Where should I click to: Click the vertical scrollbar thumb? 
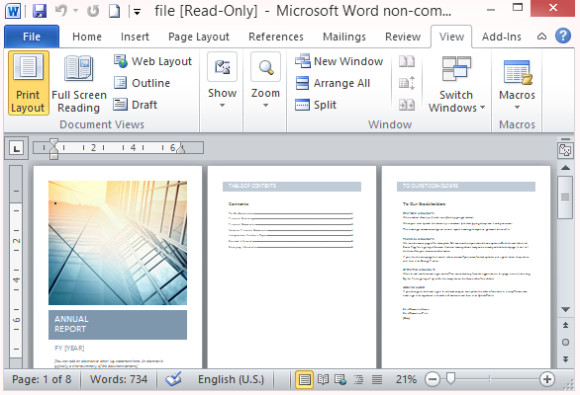click(565, 197)
